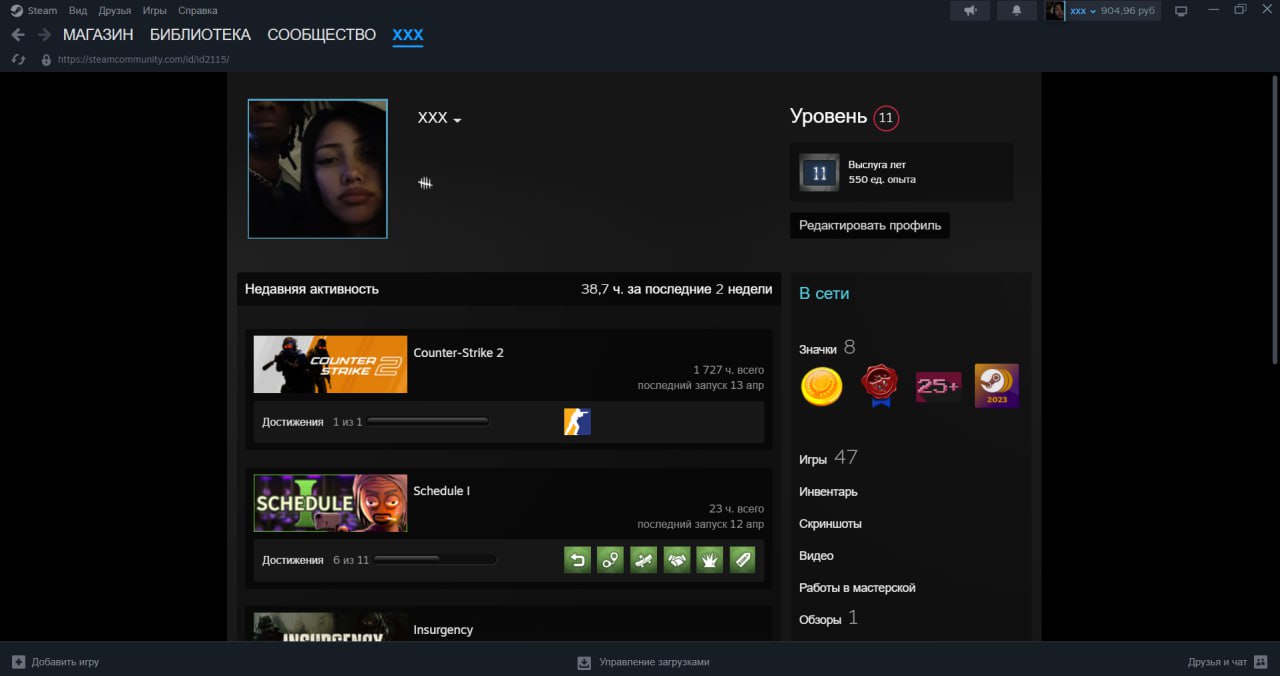Image resolution: width=1280 pixels, height=676 pixels.
Task: Click Schedule I crown achievement icon
Action: (709, 560)
